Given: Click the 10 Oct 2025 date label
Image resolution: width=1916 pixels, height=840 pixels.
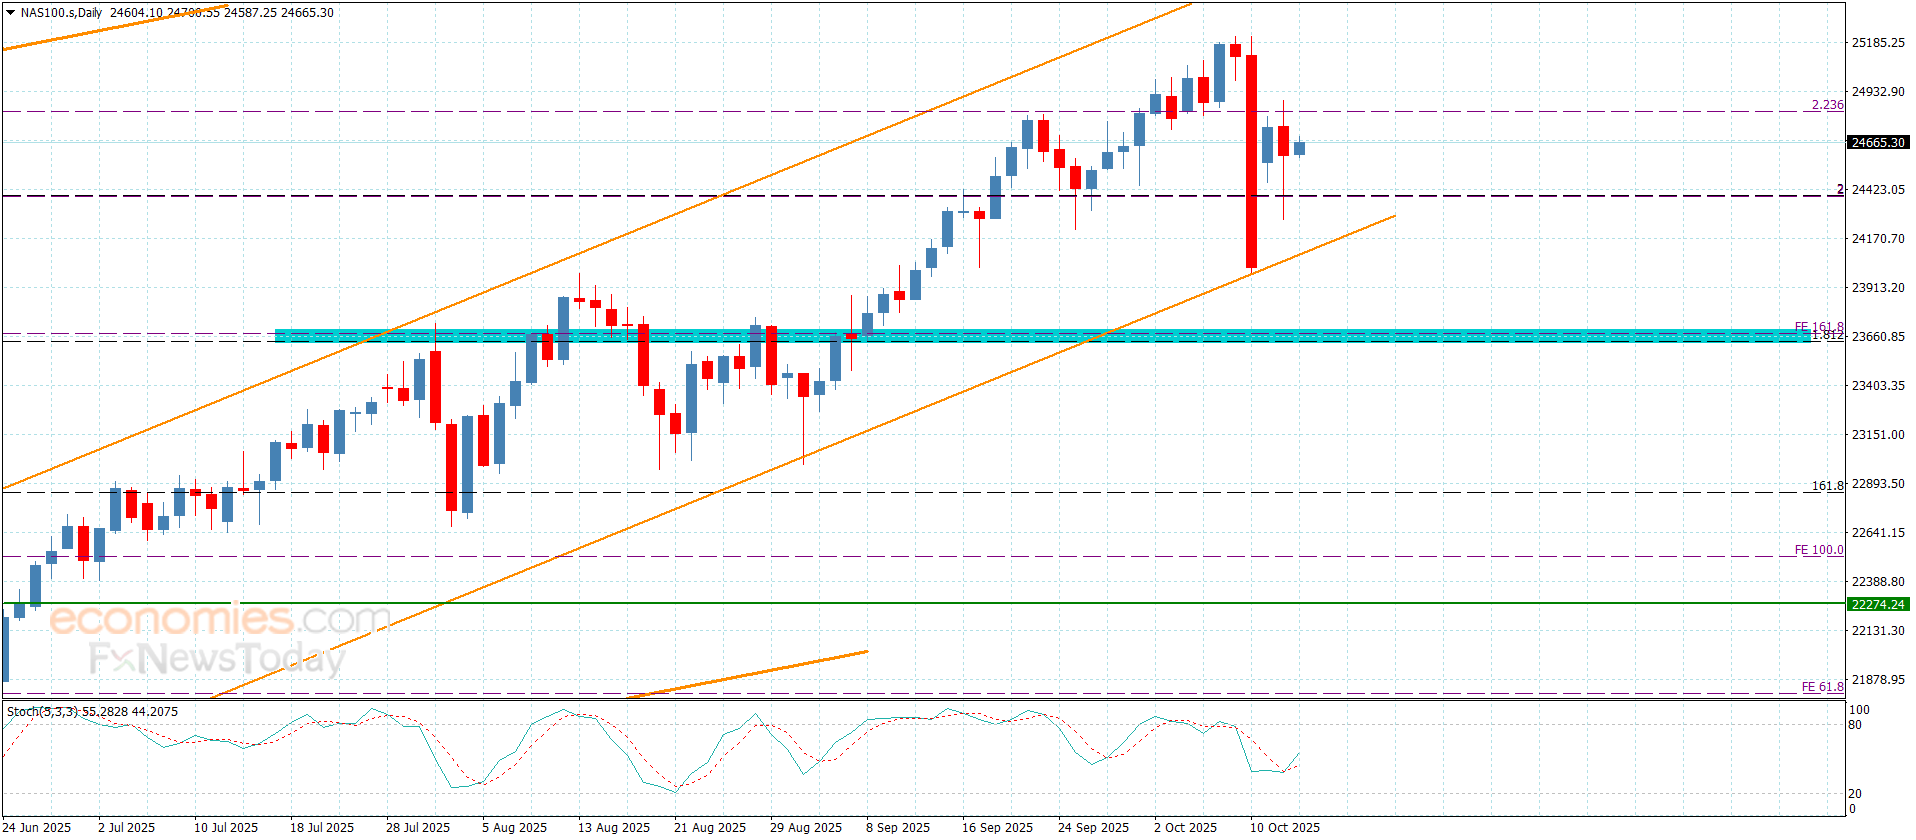Looking at the screenshot, I should pos(1285,827).
